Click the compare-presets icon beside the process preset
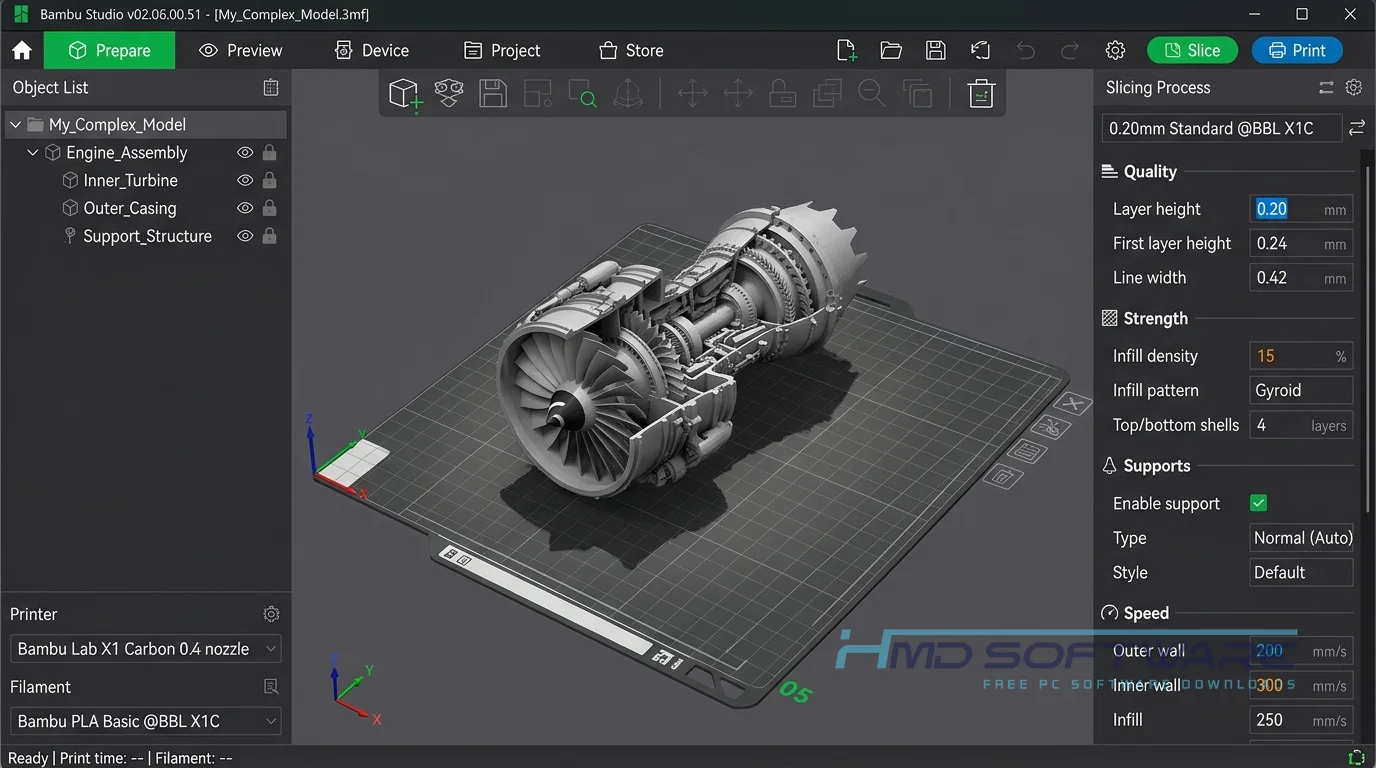Screen dimensions: 1376x768 [x=1356, y=128]
